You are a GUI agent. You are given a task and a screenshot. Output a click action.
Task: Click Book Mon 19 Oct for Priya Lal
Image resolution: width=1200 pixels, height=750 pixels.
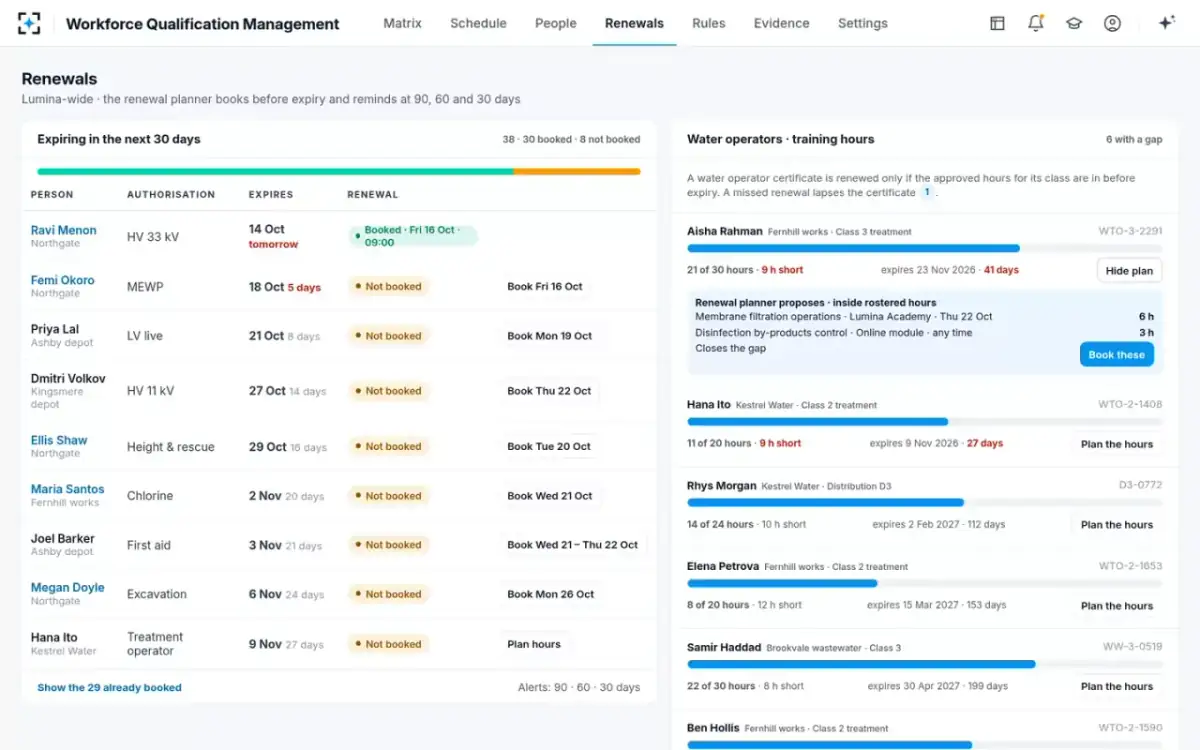(x=550, y=336)
